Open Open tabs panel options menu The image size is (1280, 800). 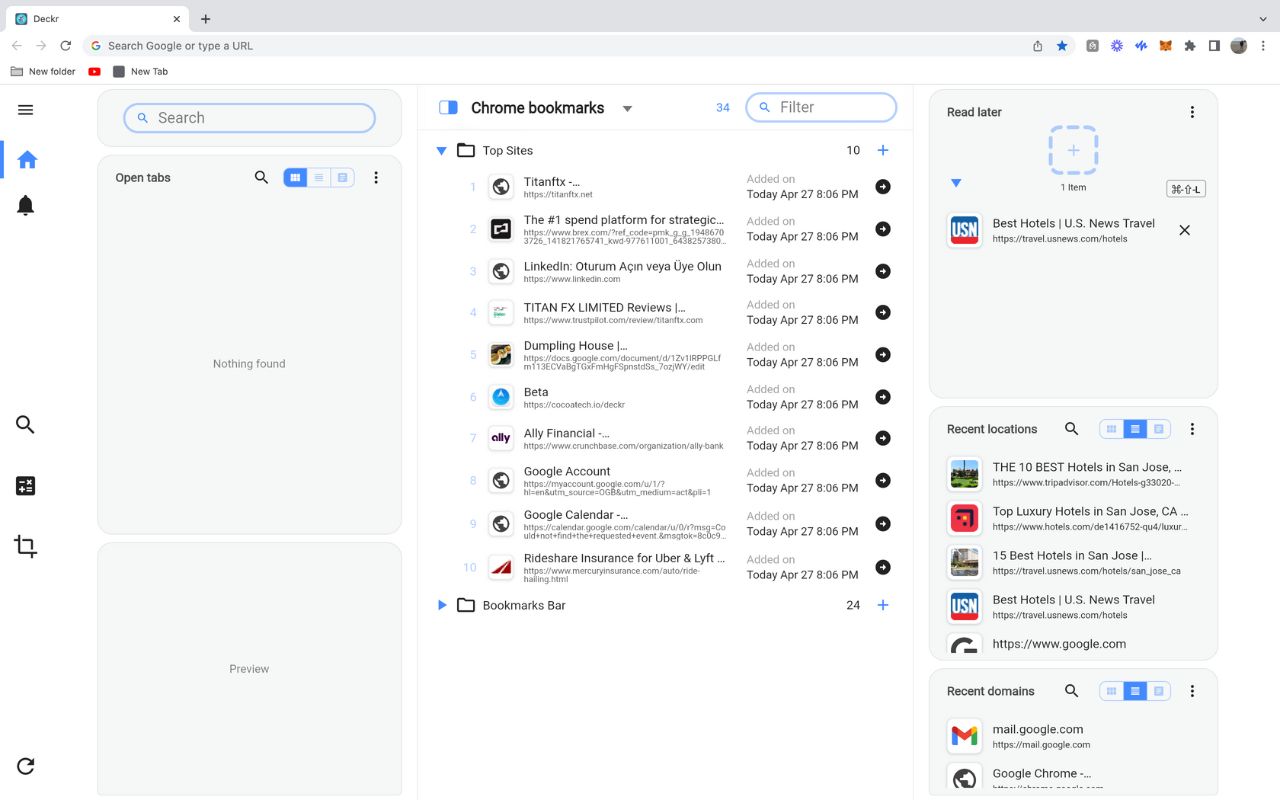376,178
